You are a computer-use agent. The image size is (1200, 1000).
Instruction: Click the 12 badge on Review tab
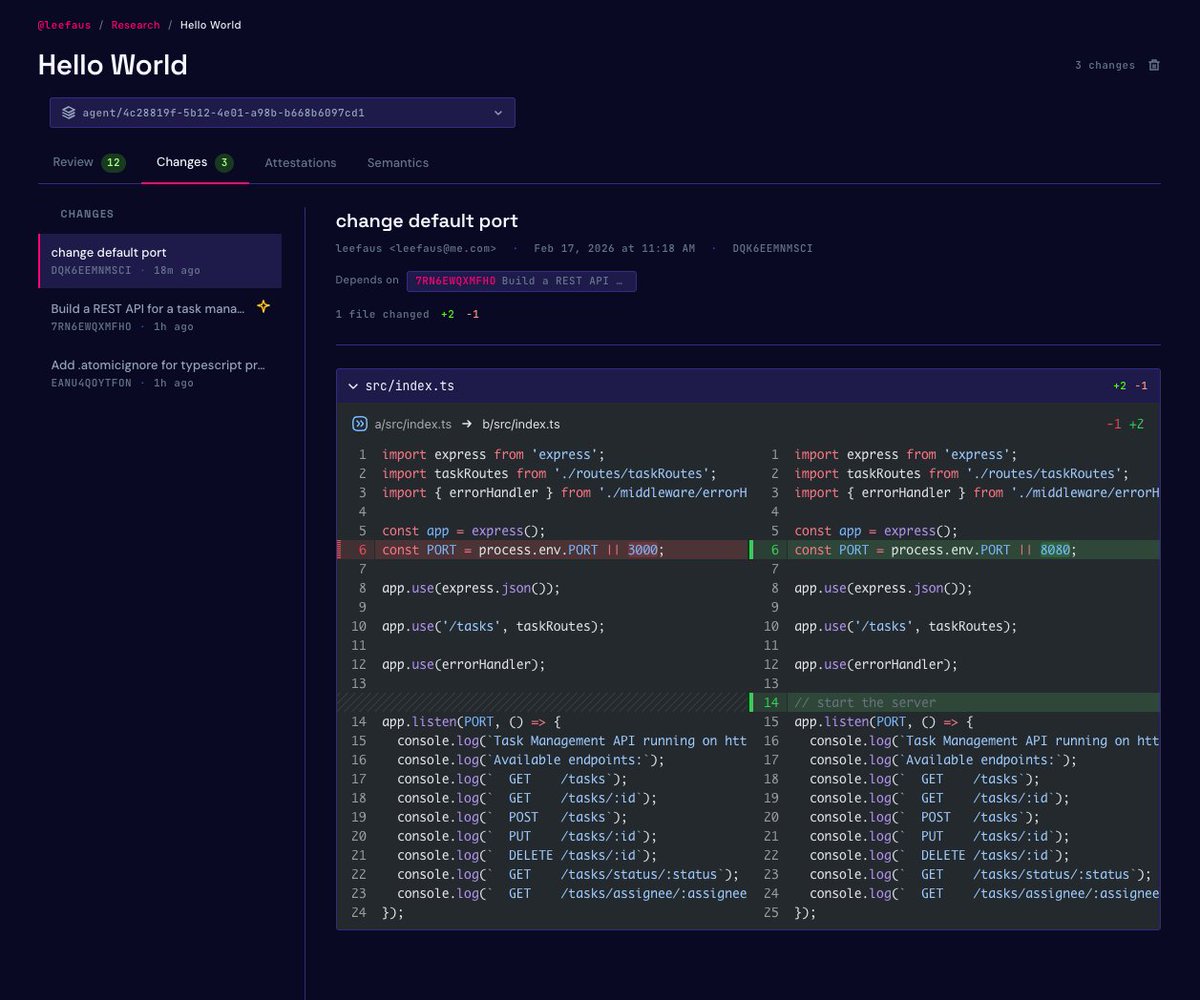click(113, 162)
